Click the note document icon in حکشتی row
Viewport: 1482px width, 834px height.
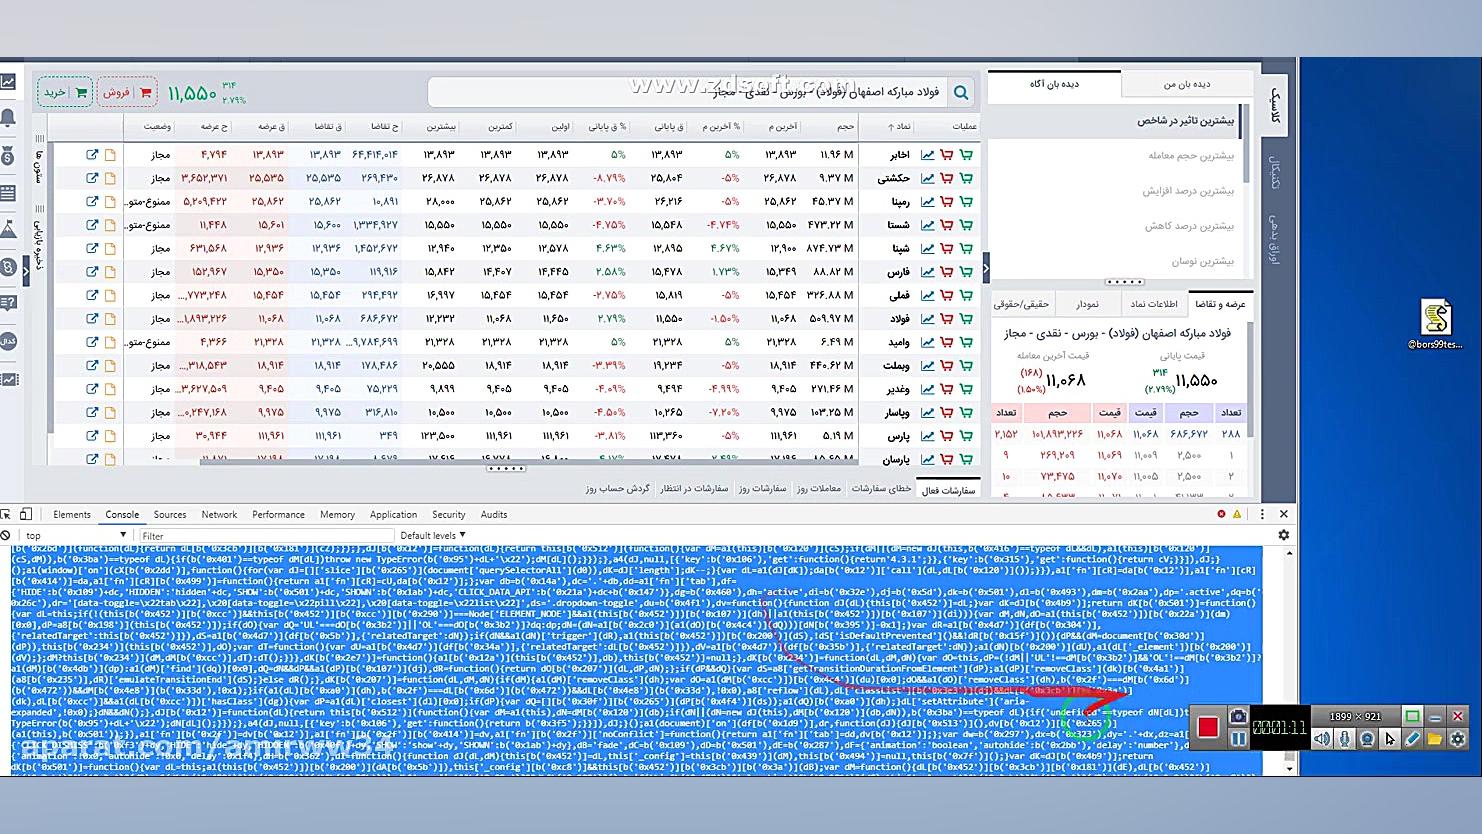(110, 178)
